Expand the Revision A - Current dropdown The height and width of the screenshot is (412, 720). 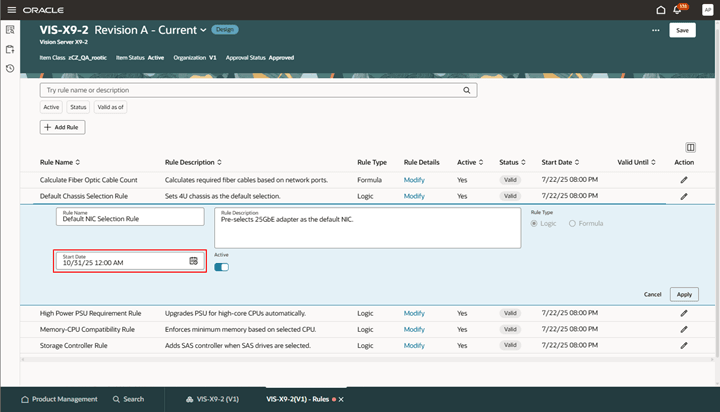point(203,30)
